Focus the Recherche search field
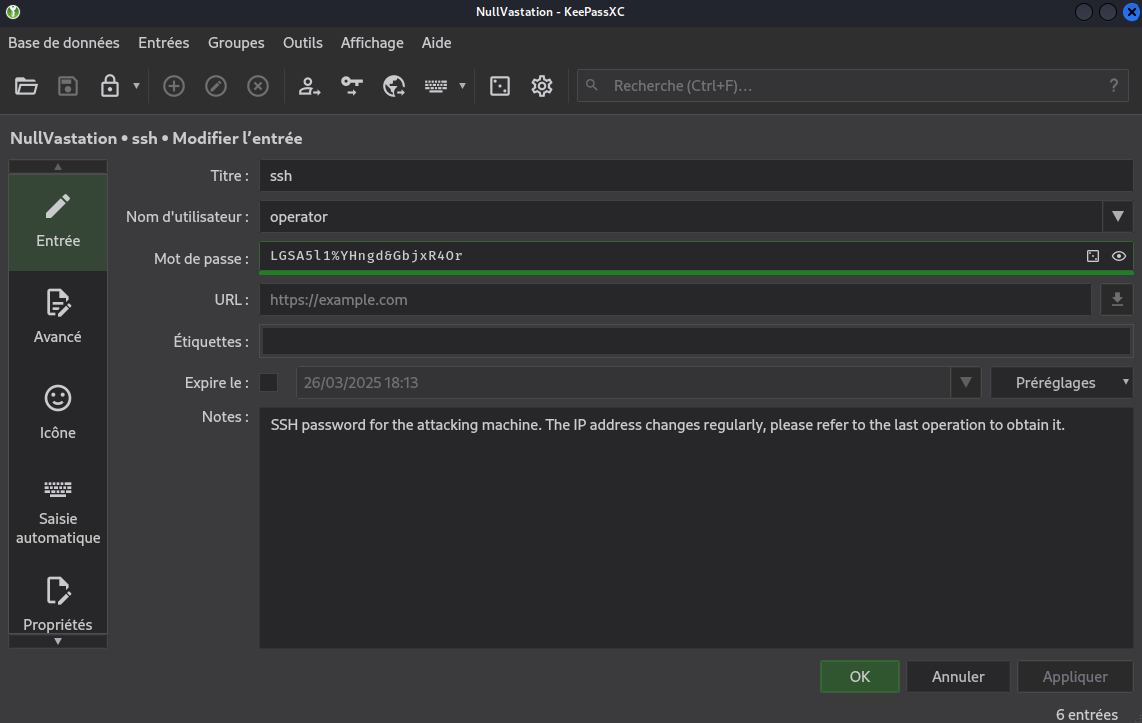1142x723 pixels. [x=852, y=86]
